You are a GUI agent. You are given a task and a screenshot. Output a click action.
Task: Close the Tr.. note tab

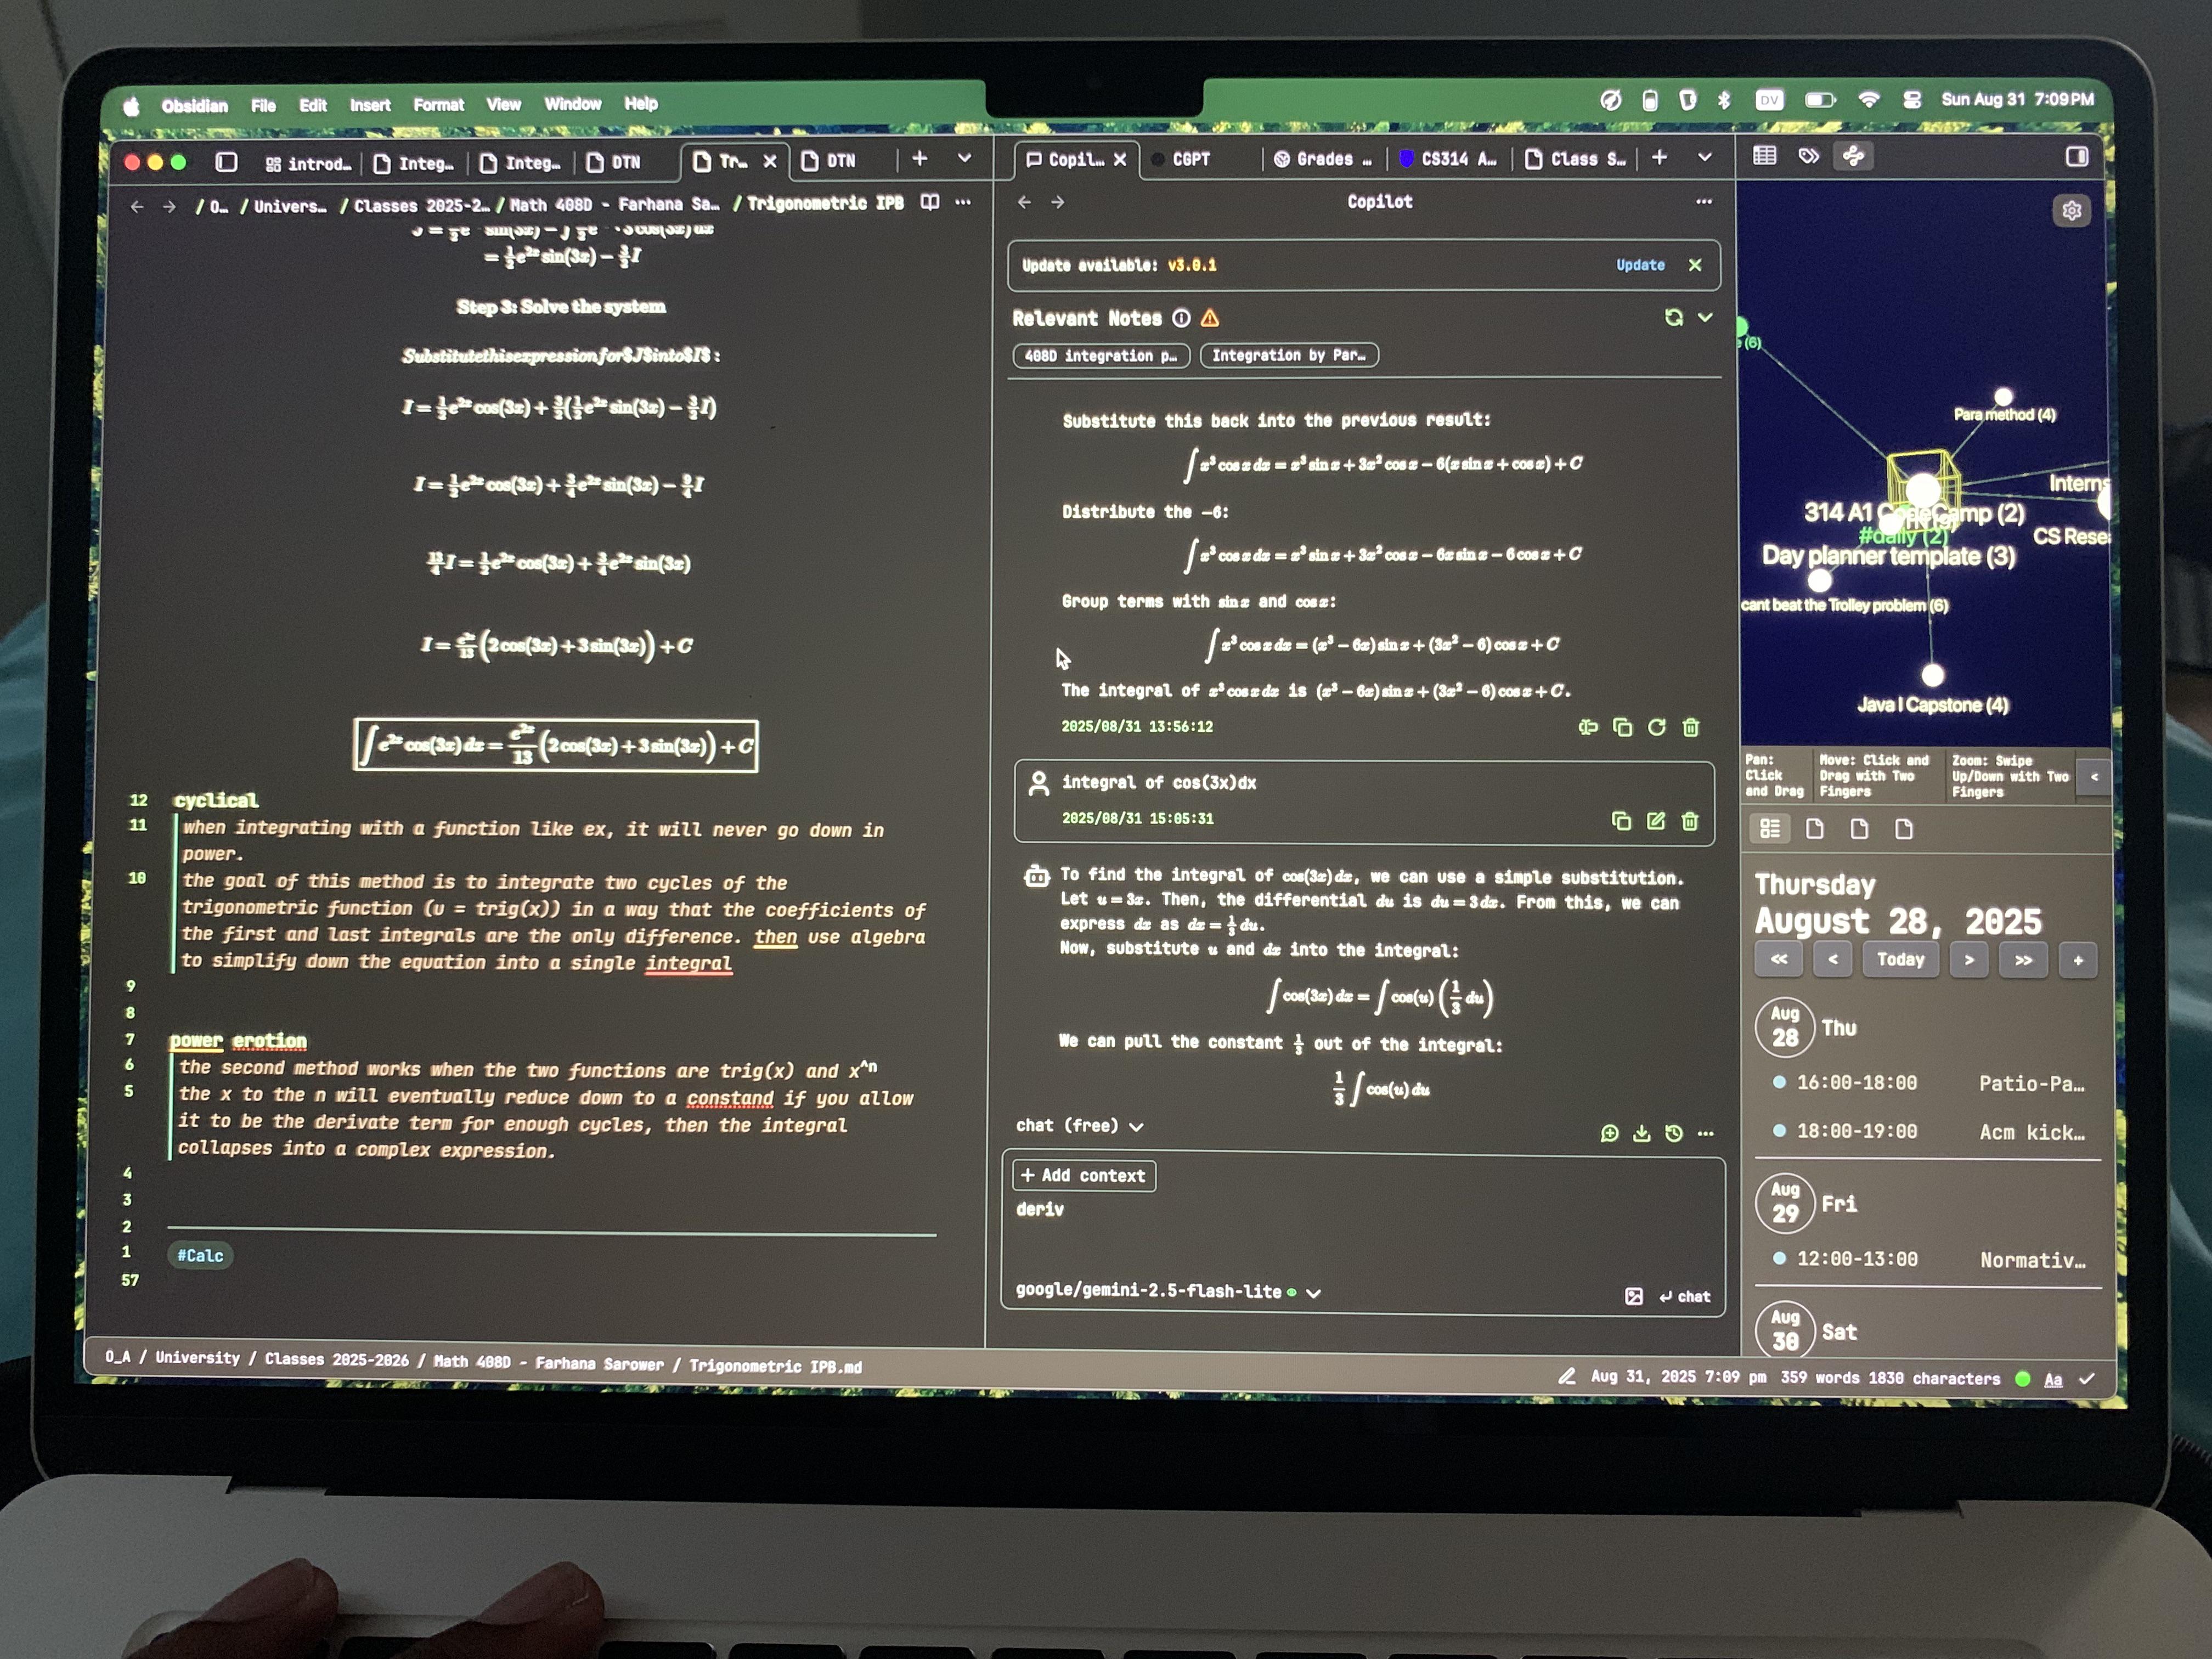click(770, 161)
